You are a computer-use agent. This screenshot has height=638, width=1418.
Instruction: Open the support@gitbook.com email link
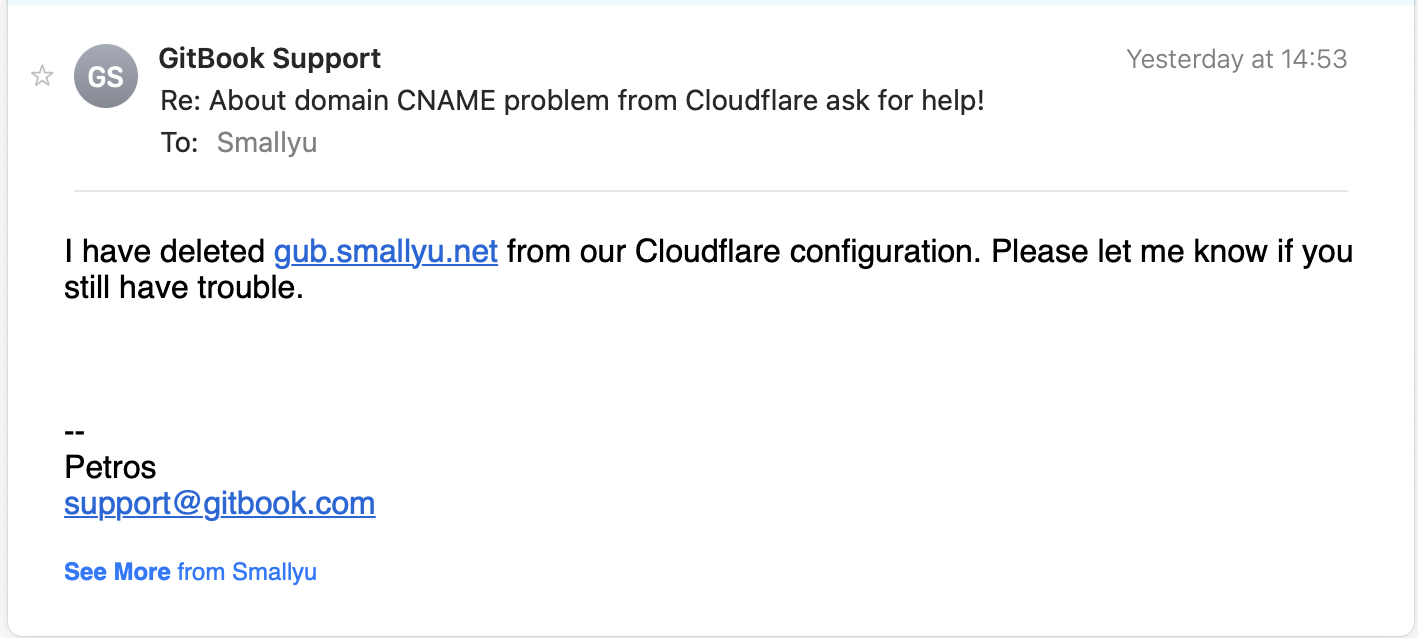pos(220,503)
